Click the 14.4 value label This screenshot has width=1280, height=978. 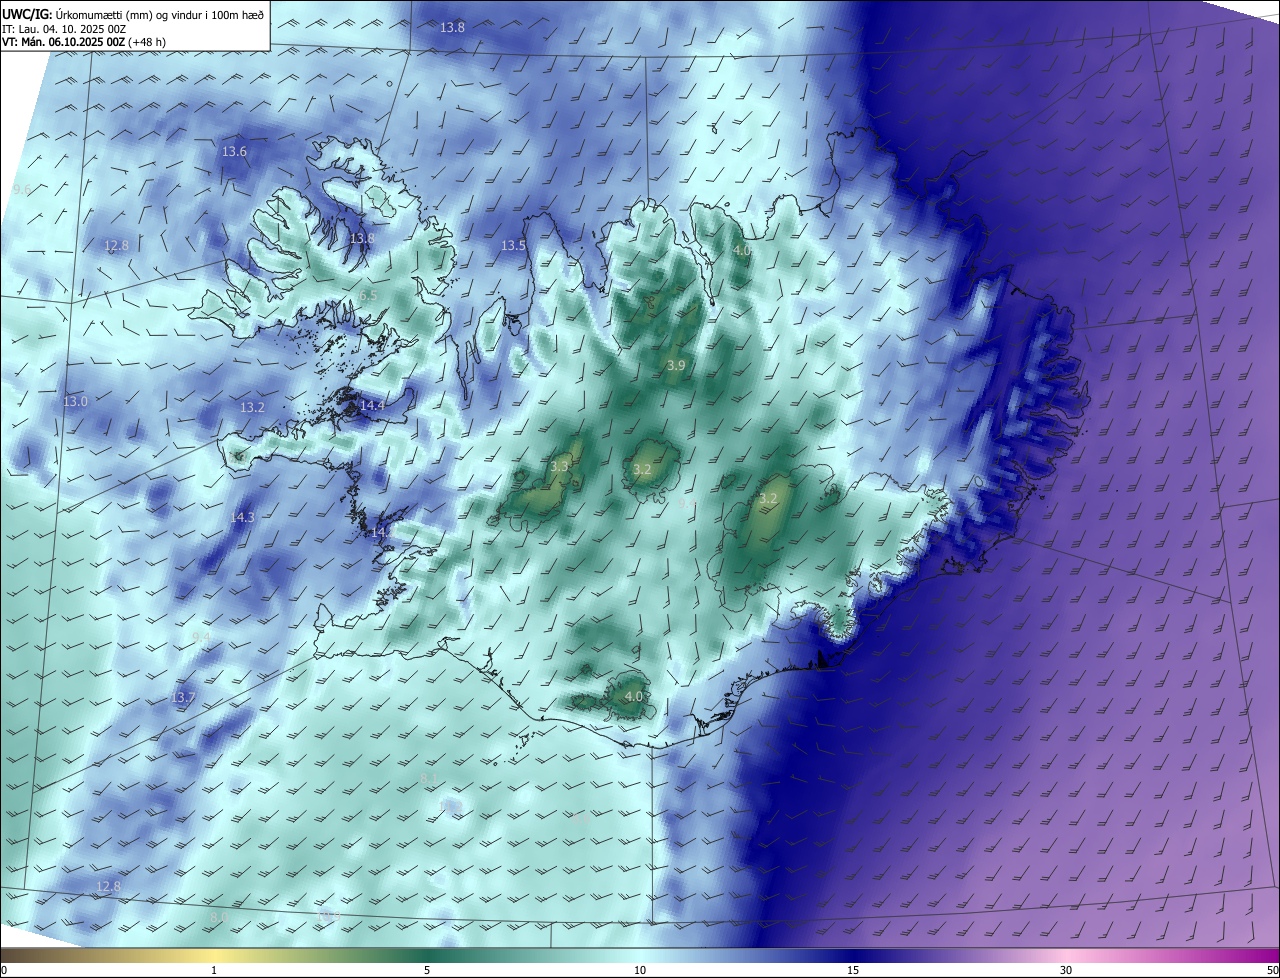pos(372,406)
